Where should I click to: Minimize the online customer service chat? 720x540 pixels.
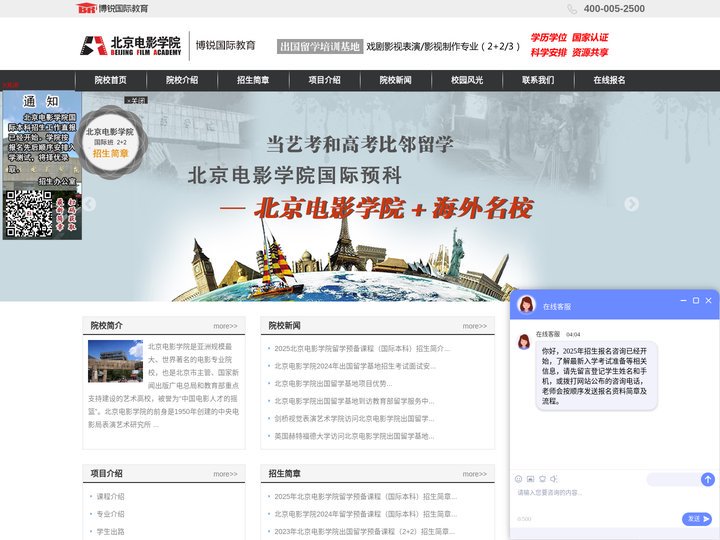click(683, 300)
